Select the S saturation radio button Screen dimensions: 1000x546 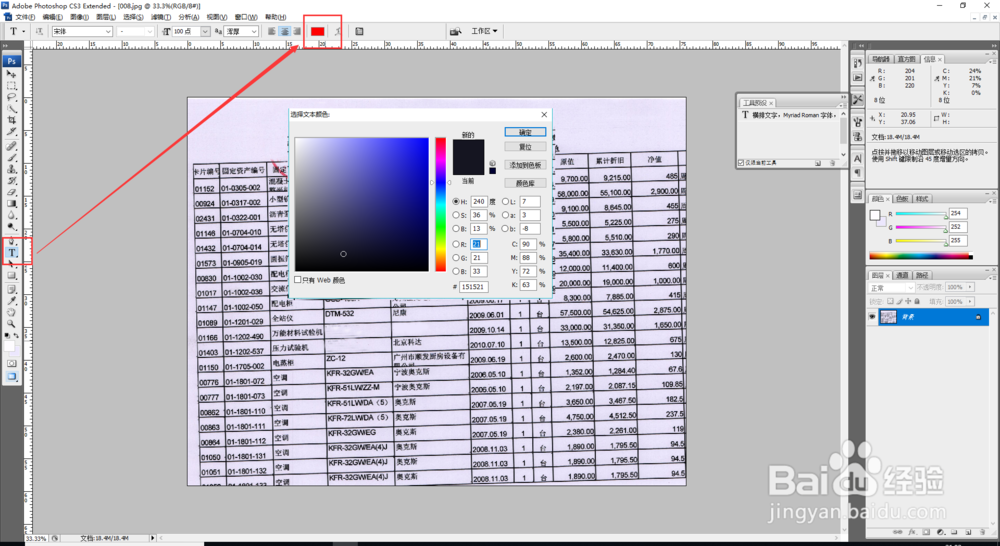(456, 215)
